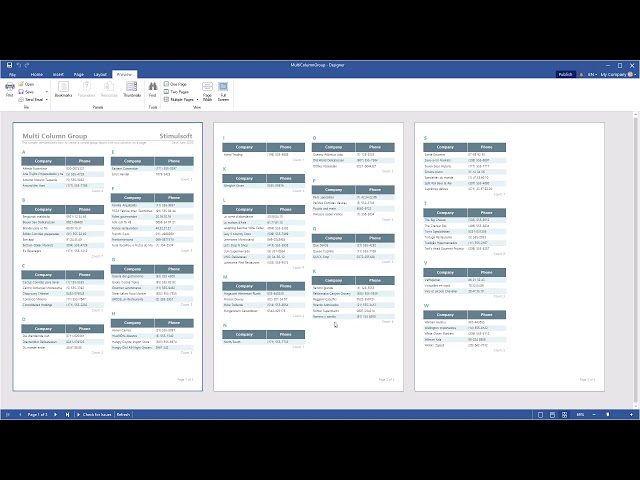
Task: Select the second report page
Action: 309,257
